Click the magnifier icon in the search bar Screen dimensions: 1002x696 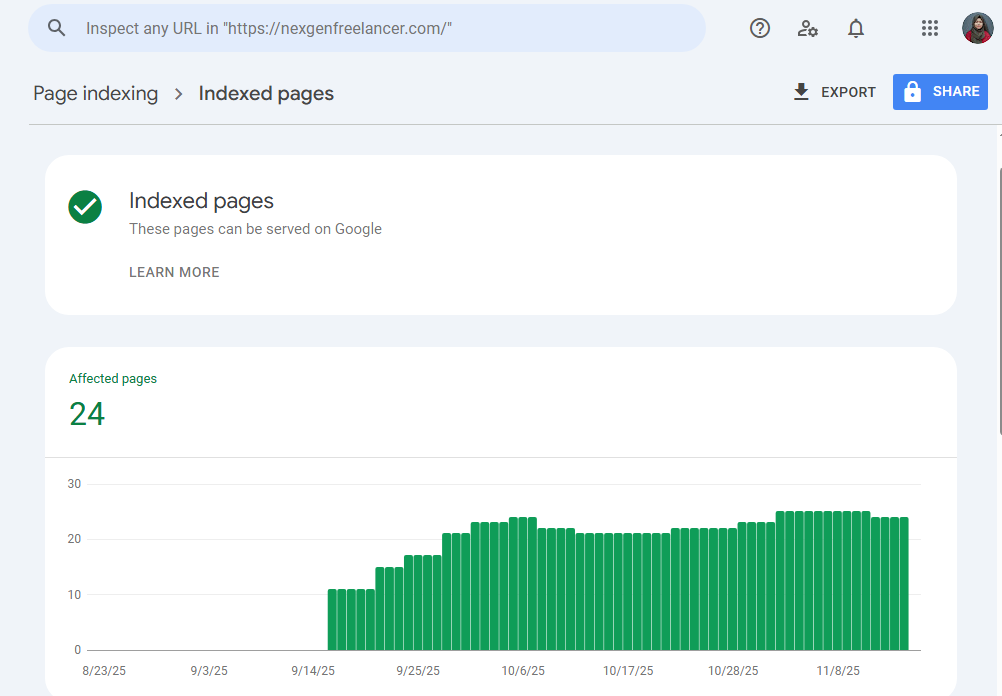tap(57, 28)
